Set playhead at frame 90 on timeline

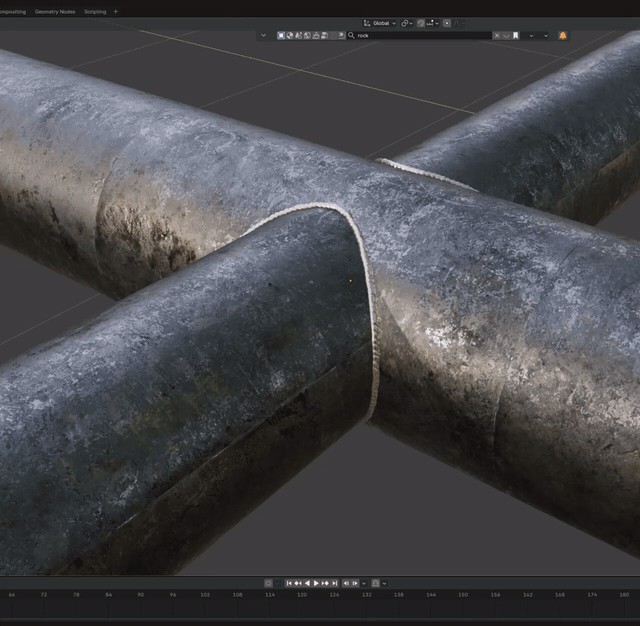(x=140, y=595)
